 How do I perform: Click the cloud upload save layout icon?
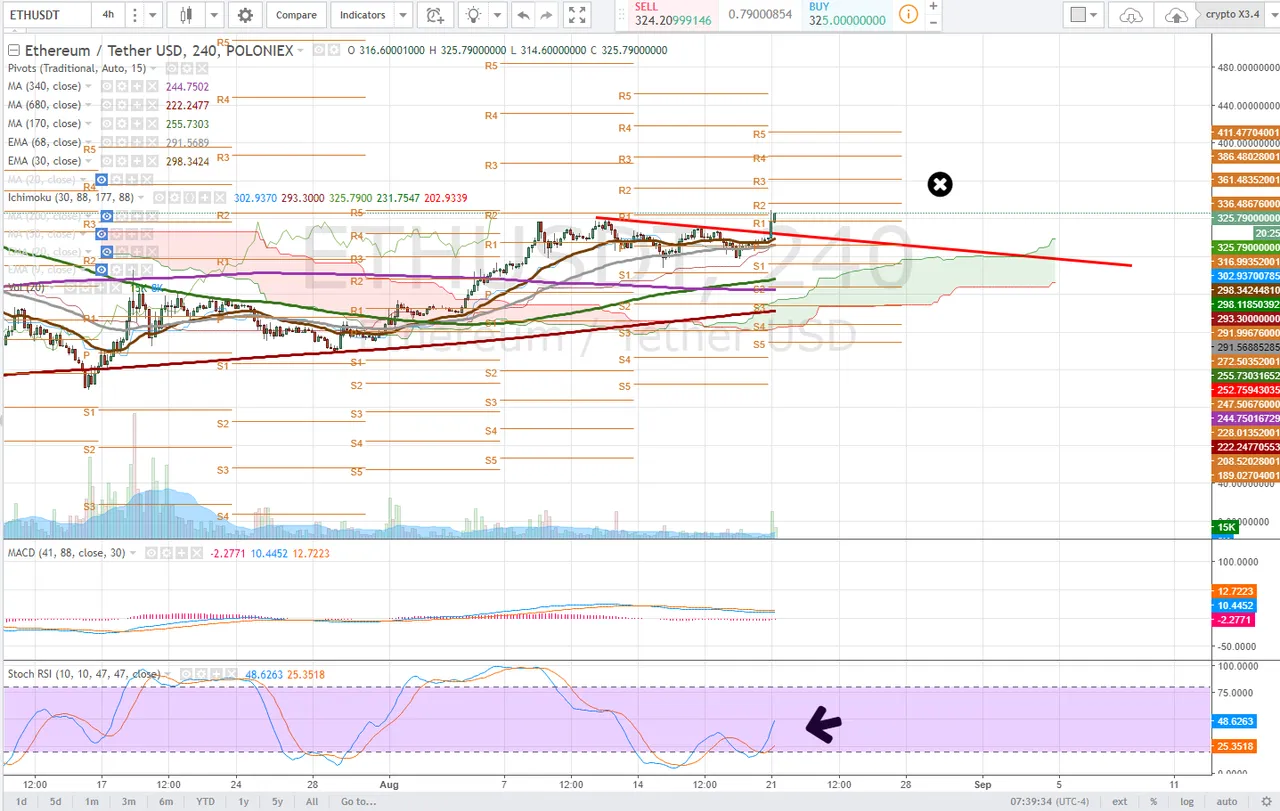(1177, 15)
